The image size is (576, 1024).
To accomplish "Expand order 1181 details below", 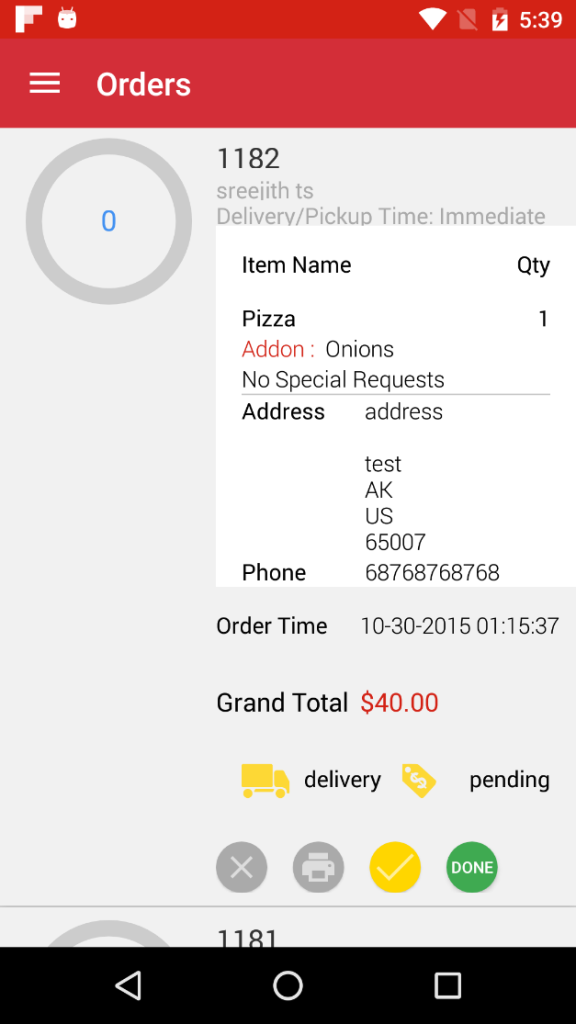I will (246, 938).
